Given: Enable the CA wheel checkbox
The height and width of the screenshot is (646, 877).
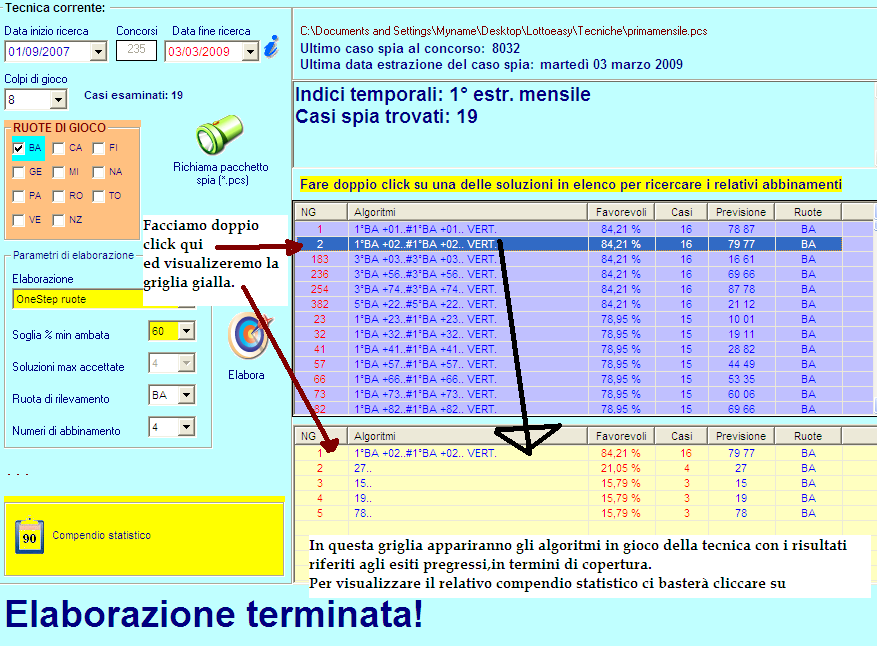Looking at the screenshot, I should point(59,148).
